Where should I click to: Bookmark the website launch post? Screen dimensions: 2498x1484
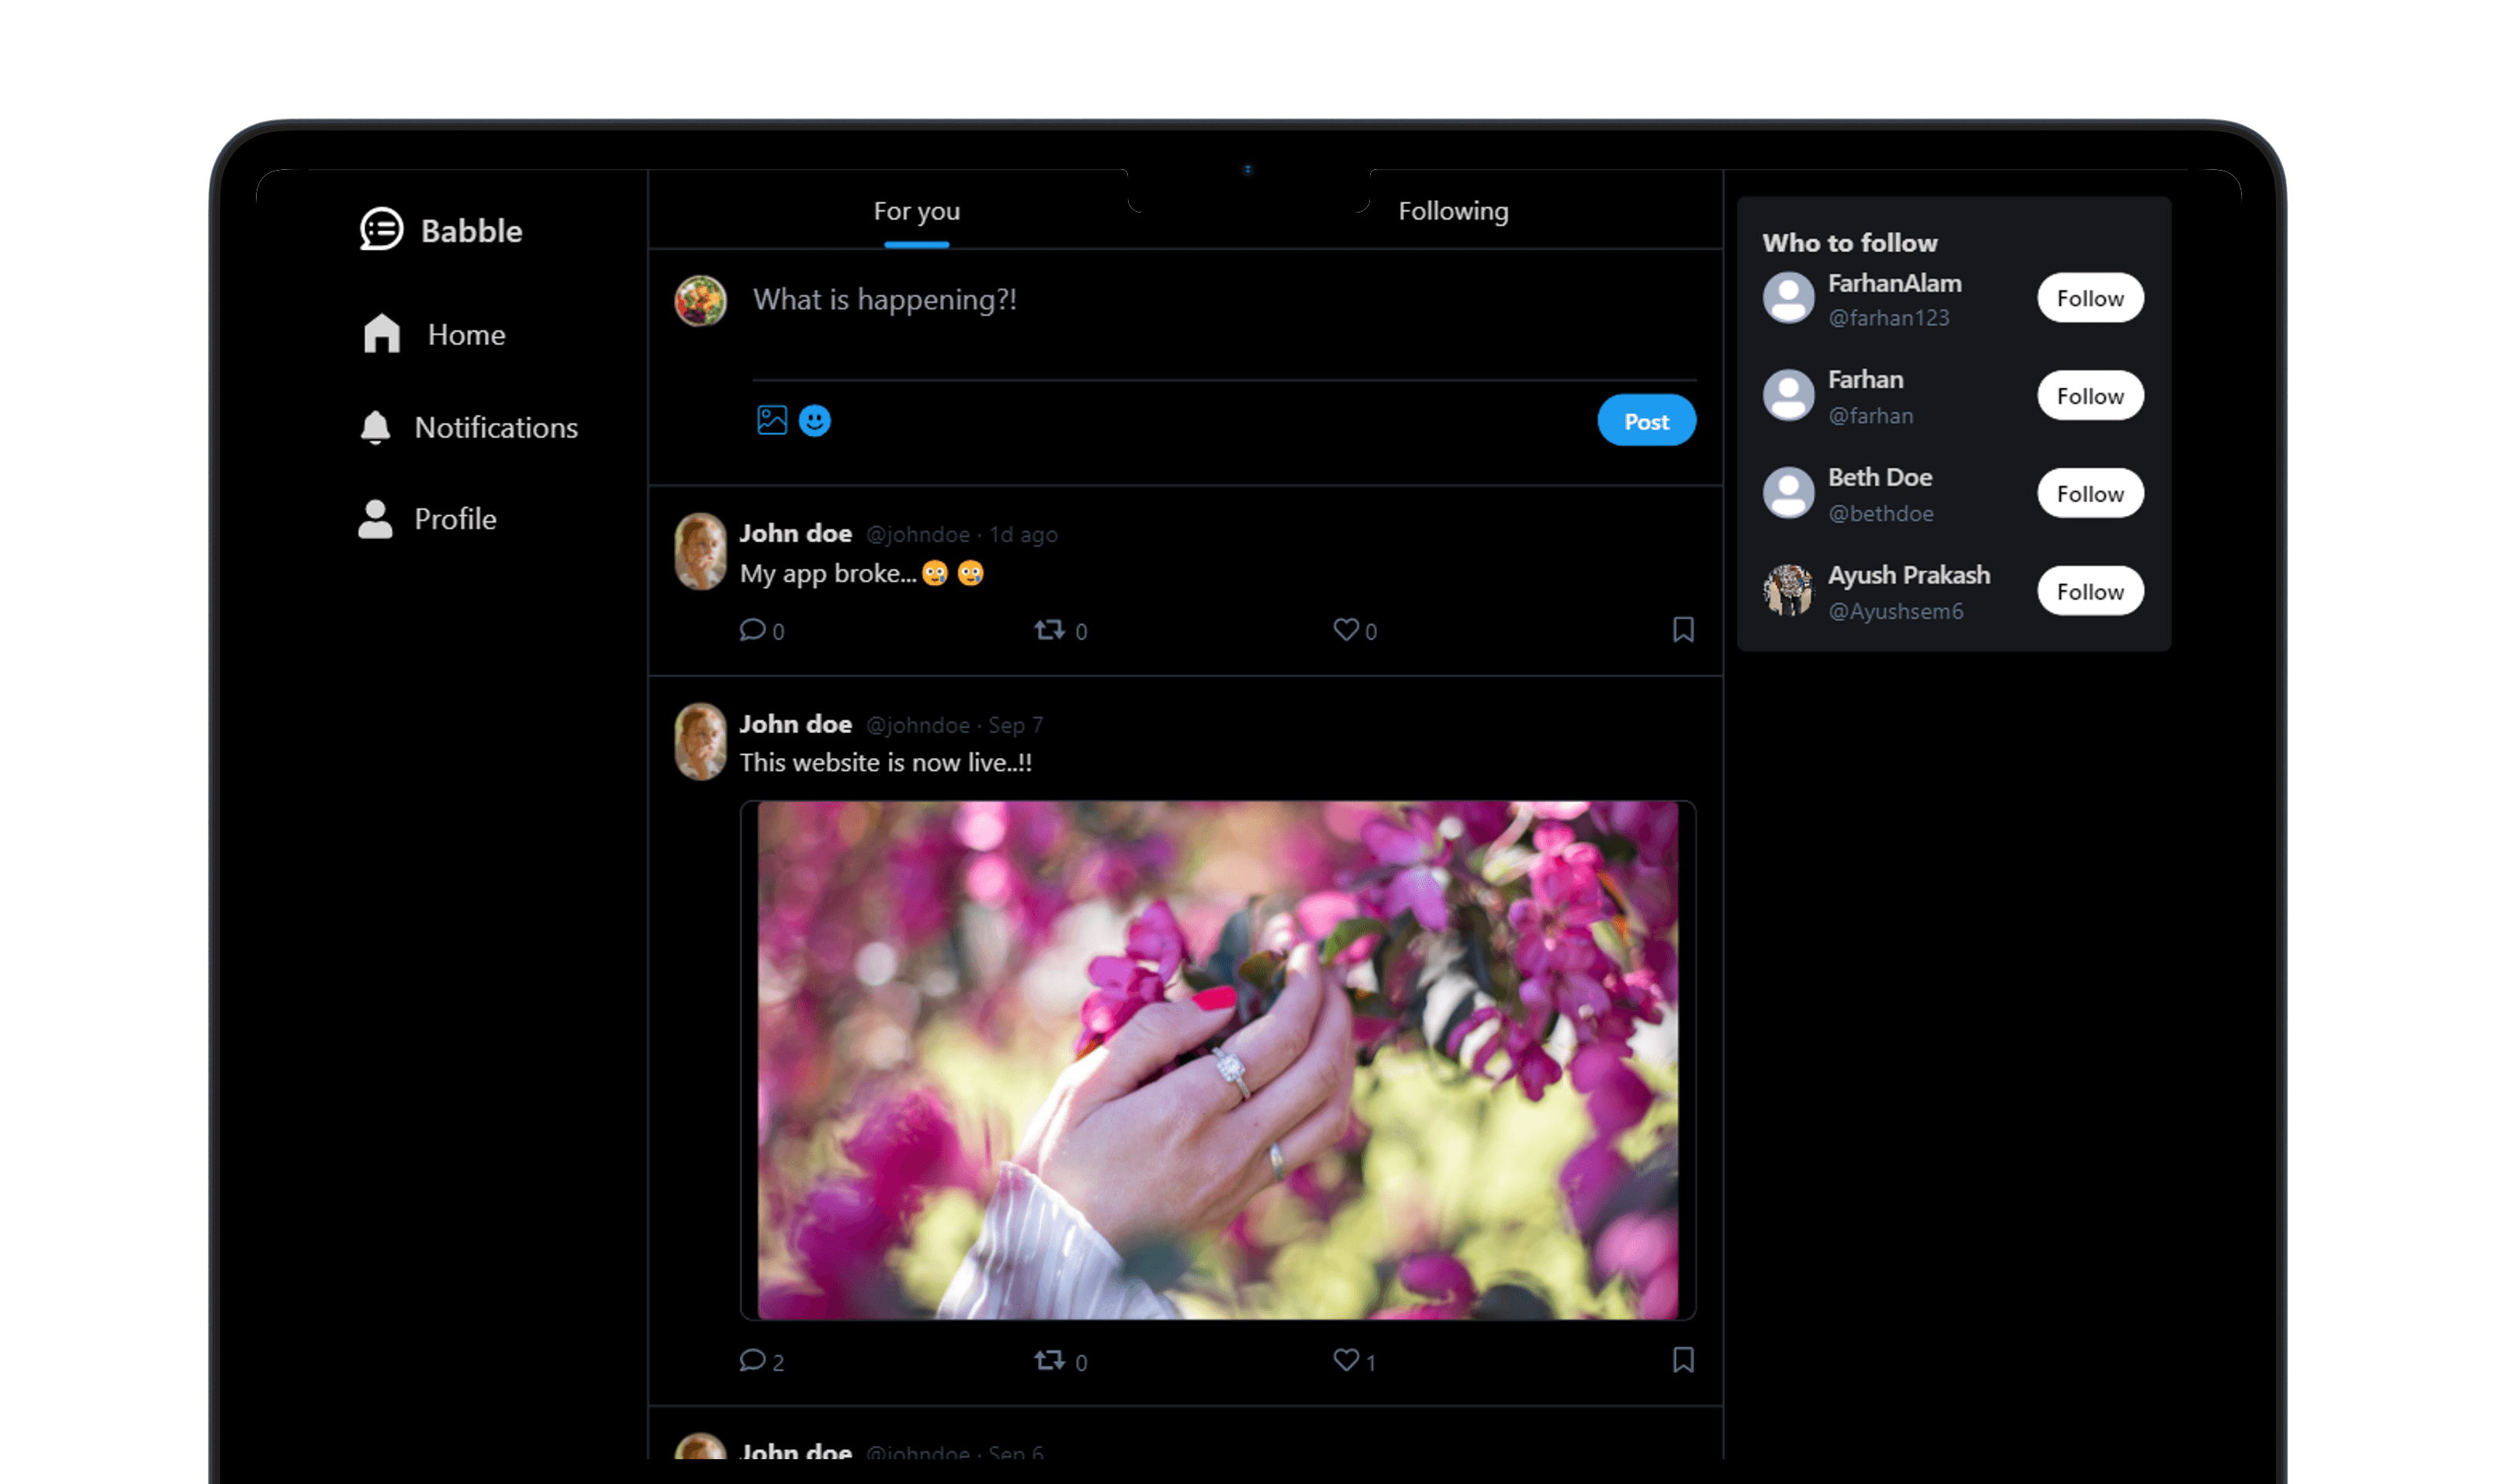coord(1683,1360)
